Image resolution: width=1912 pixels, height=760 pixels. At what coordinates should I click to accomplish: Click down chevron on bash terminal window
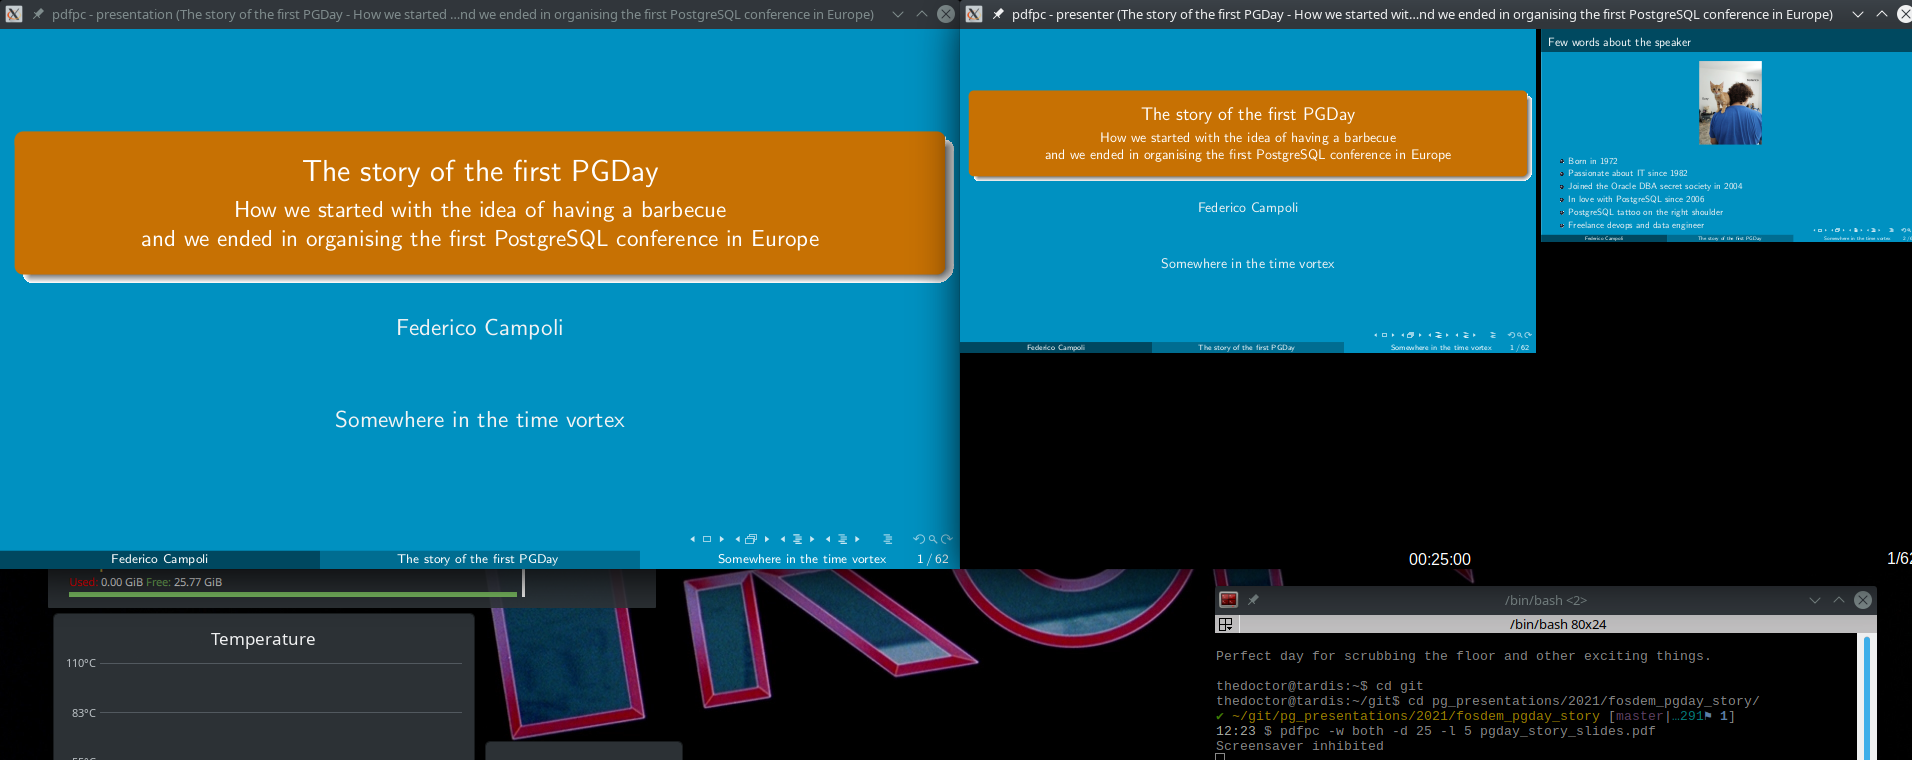(x=1814, y=600)
